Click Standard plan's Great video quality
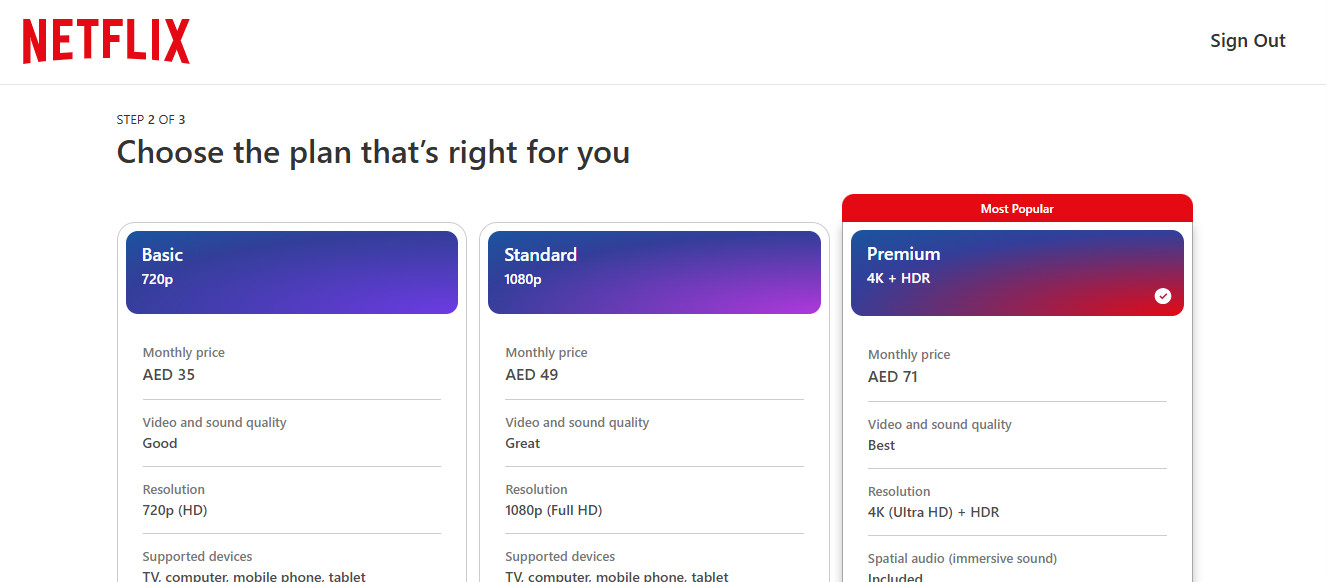 click(x=523, y=443)
